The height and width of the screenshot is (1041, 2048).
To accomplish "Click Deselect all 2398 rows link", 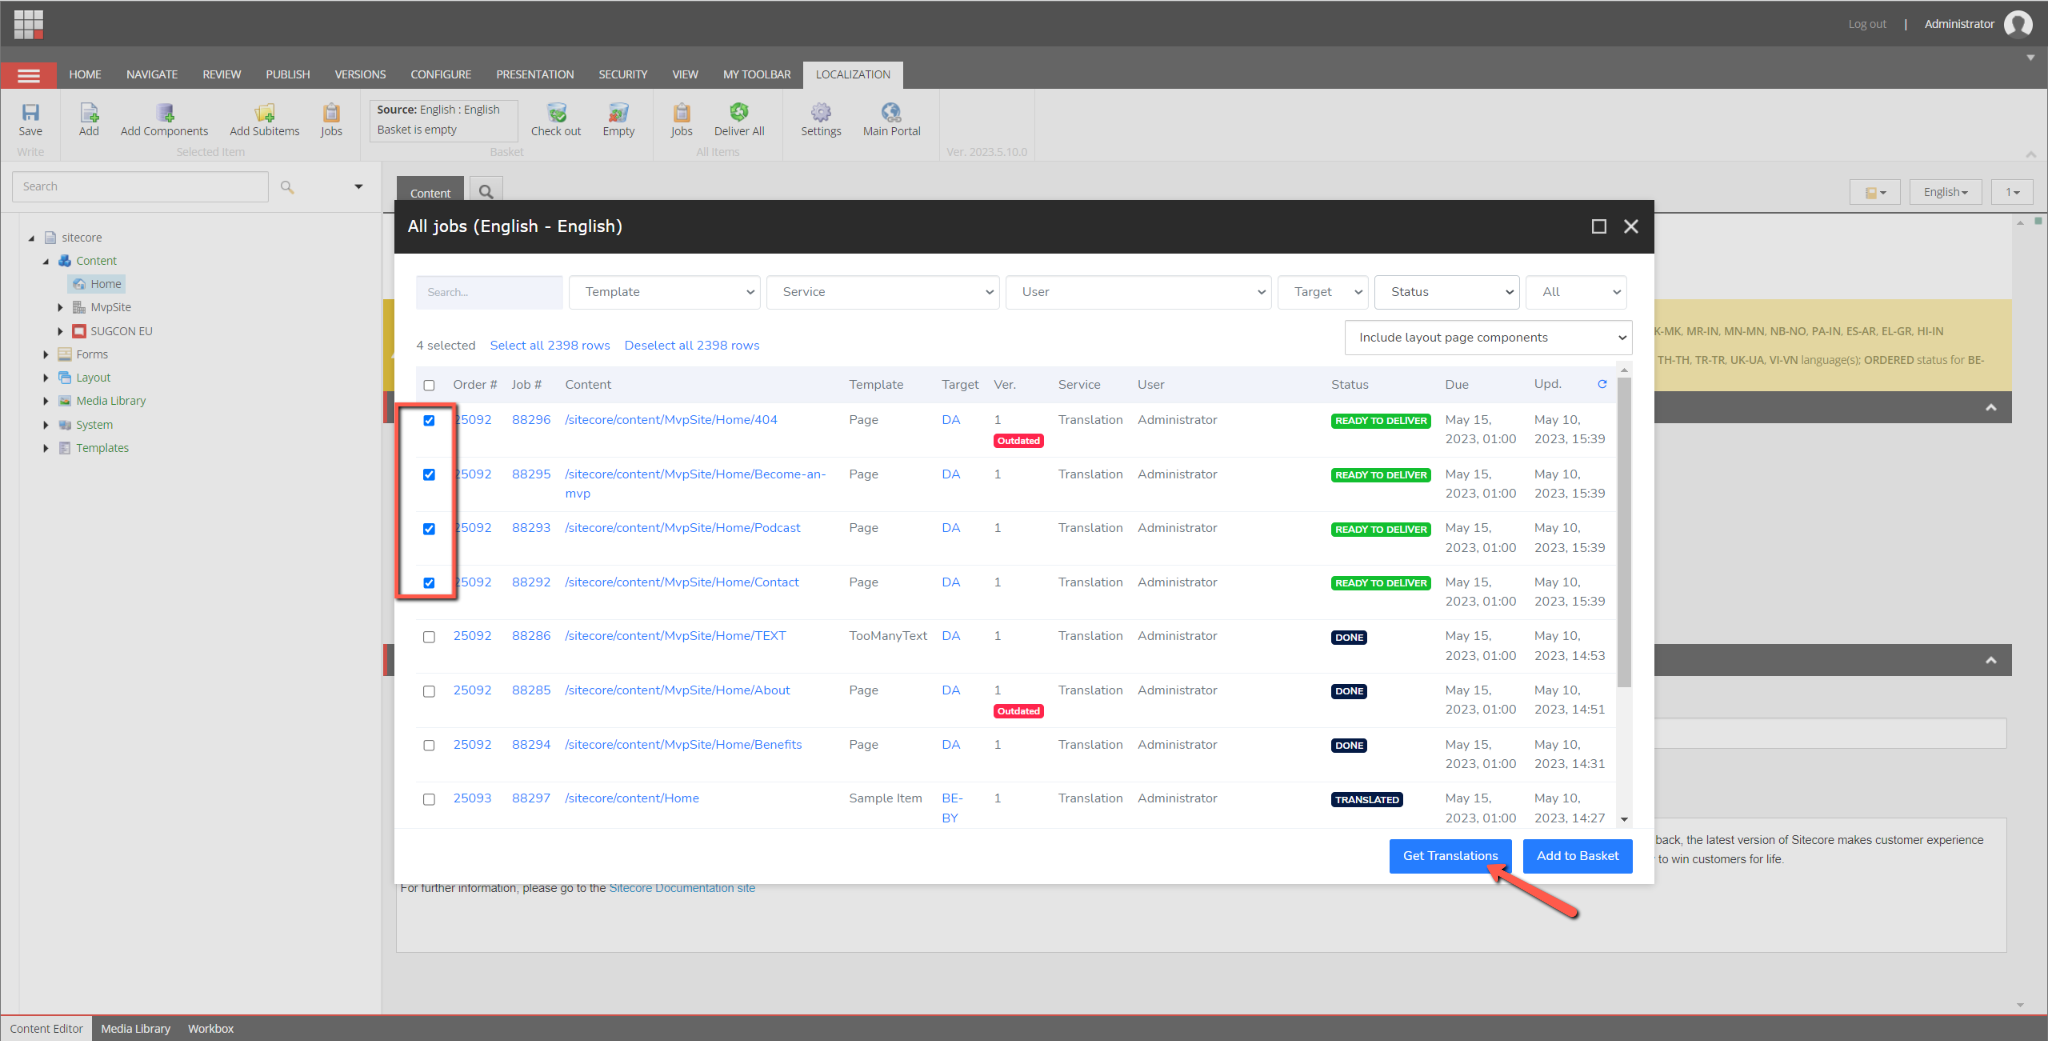I will pyautogui.click(x=692, y=346).
